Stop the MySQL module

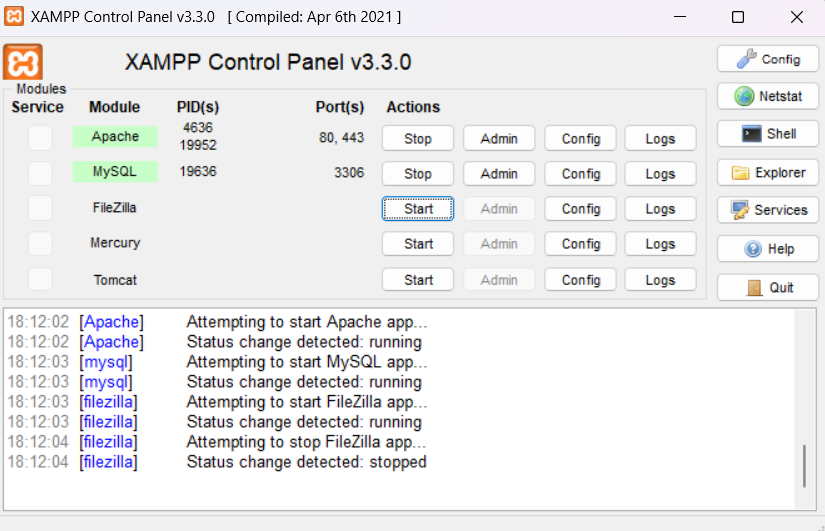click(x=418, y=174)
